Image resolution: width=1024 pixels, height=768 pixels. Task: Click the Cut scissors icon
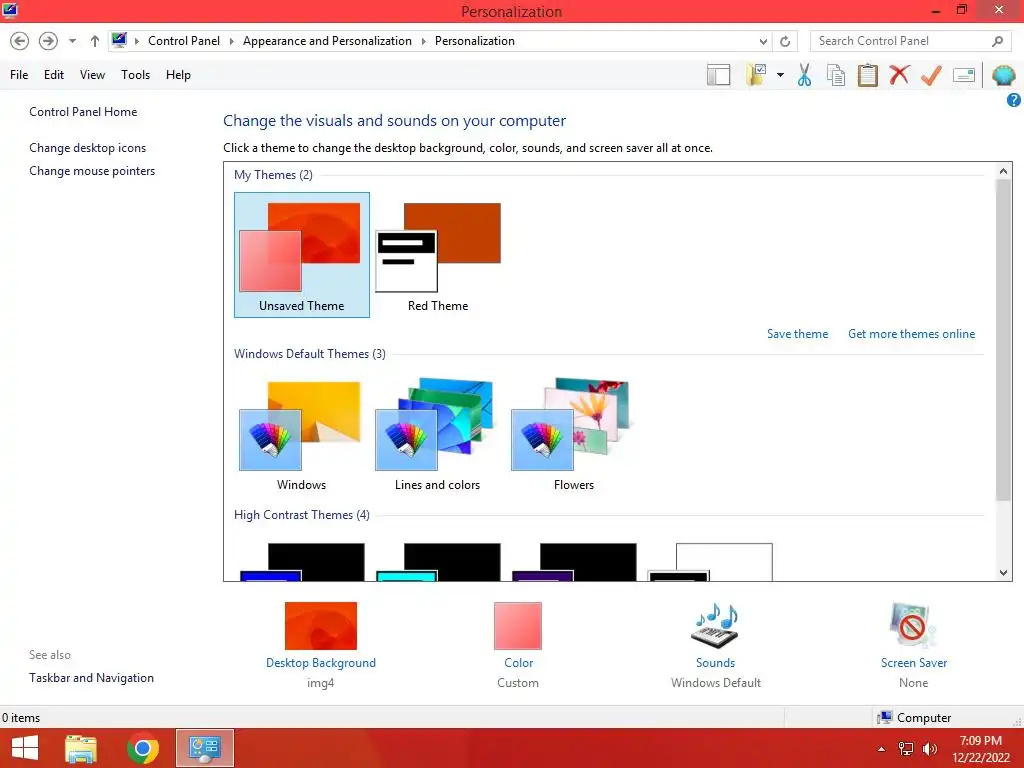[x=805, y=75]
